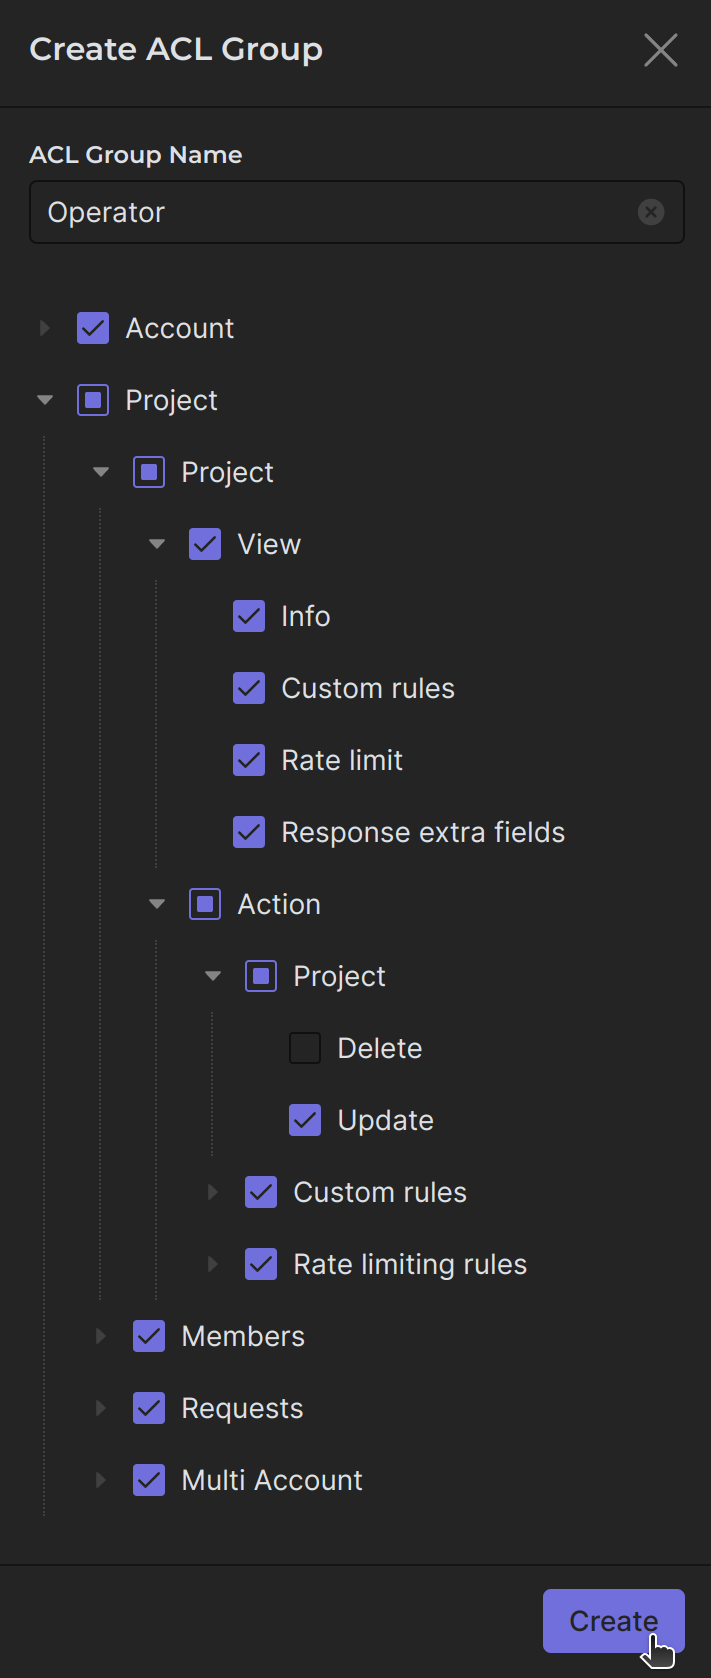Expand the Account tree node

point(45,328)
